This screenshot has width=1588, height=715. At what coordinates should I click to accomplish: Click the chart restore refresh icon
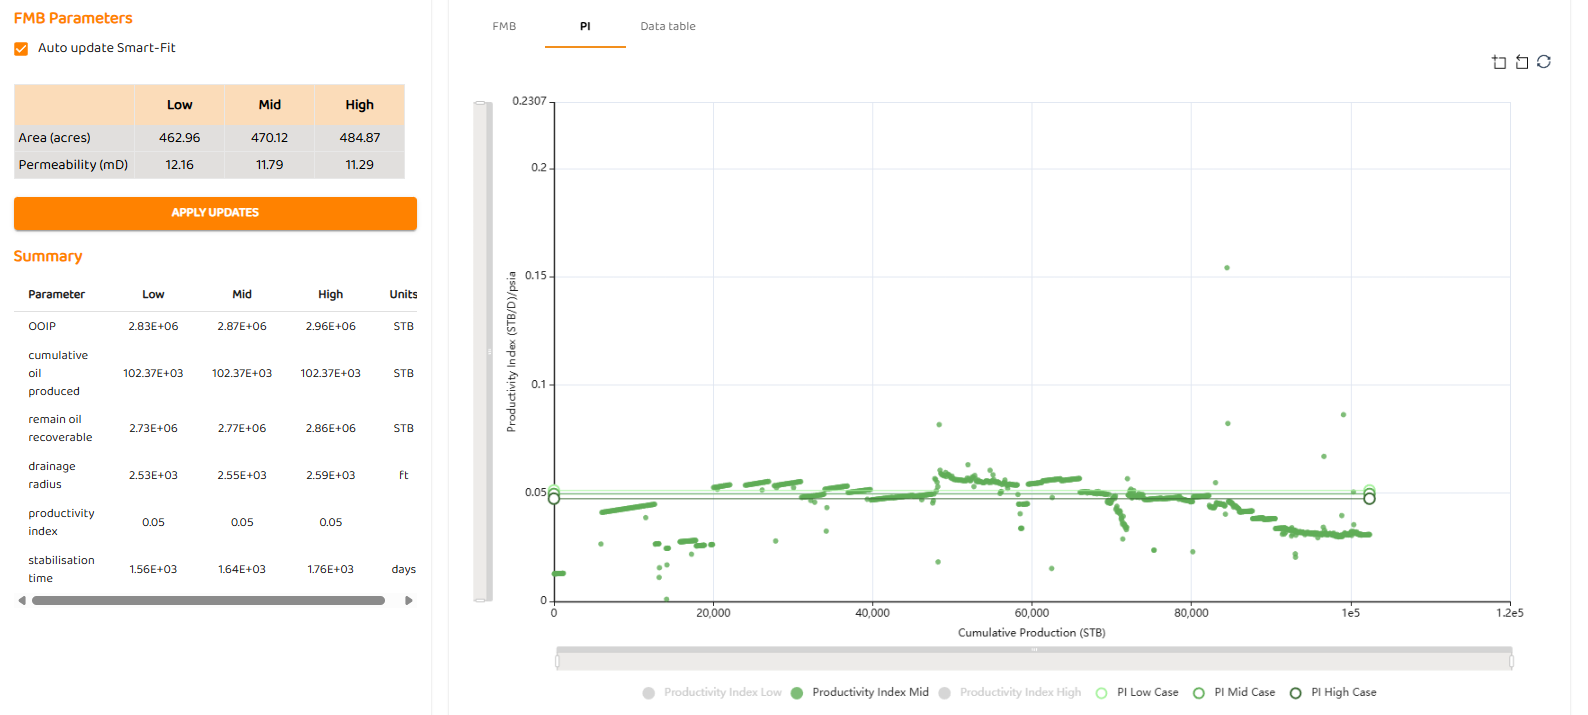pyautogui.click(x=1544, y=62)
